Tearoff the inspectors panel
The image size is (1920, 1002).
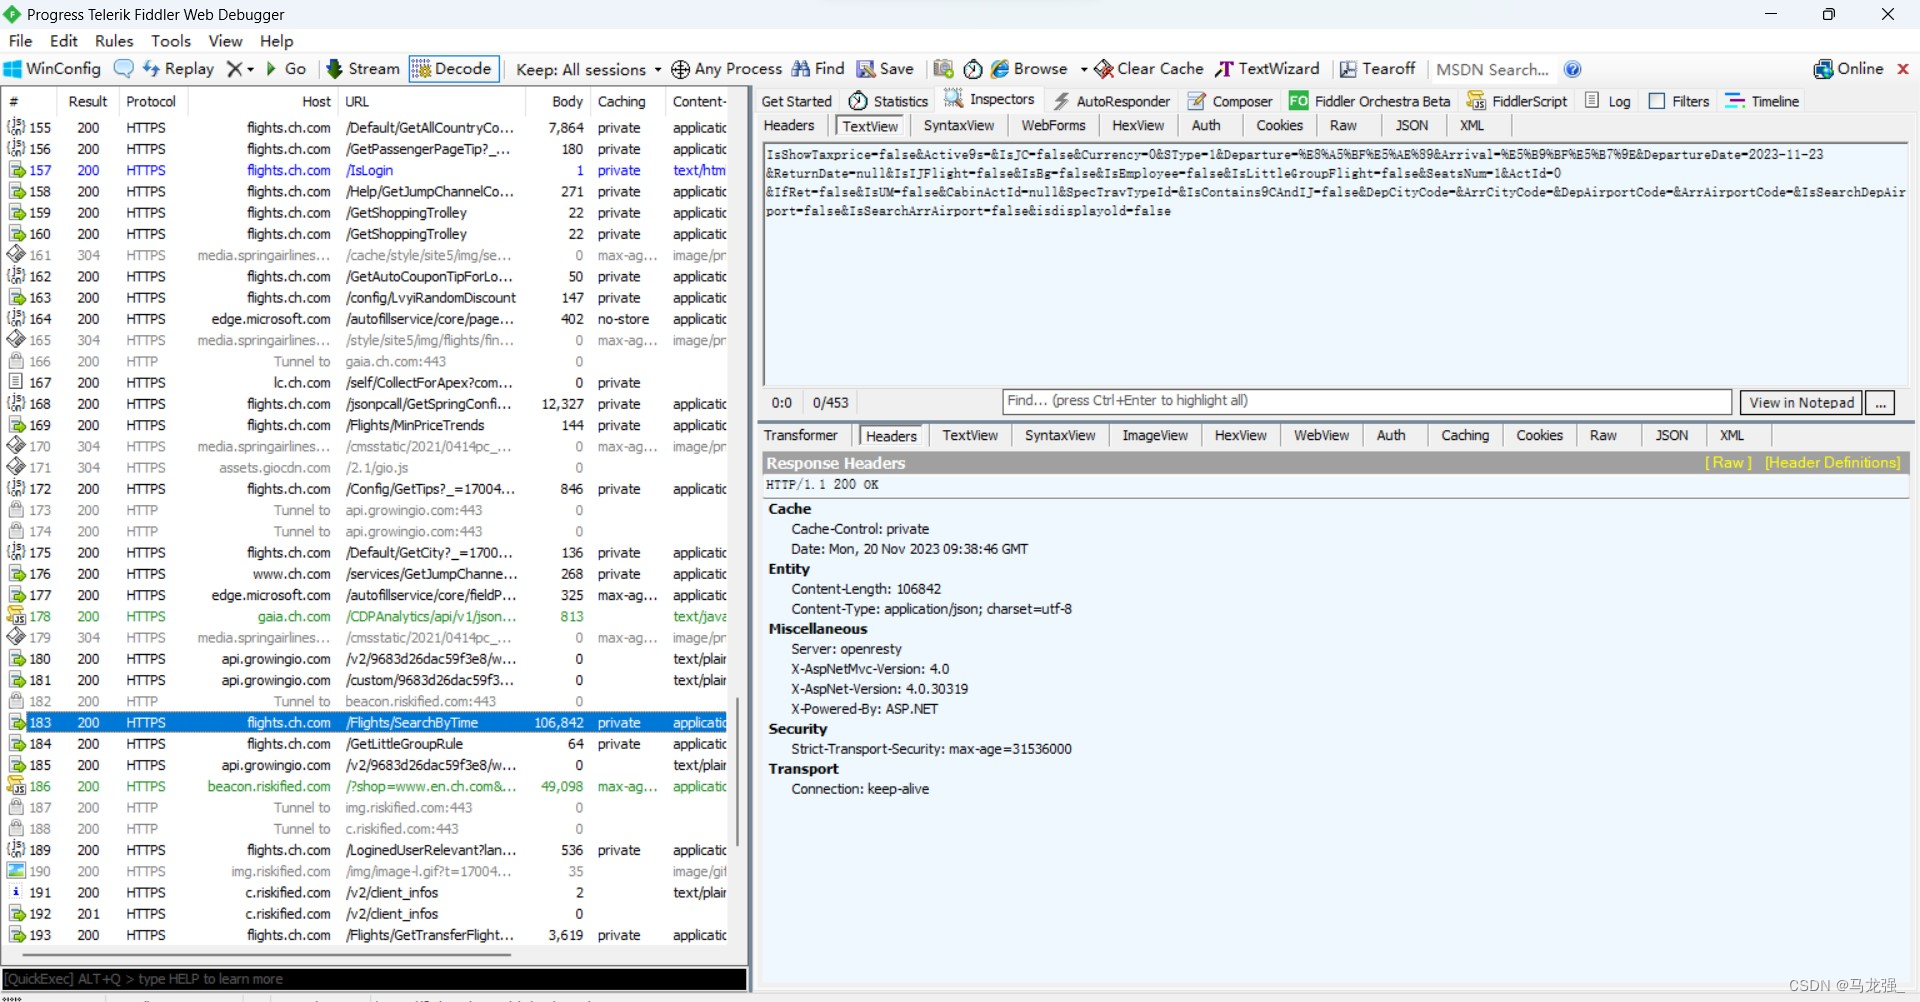point(1377,69)
